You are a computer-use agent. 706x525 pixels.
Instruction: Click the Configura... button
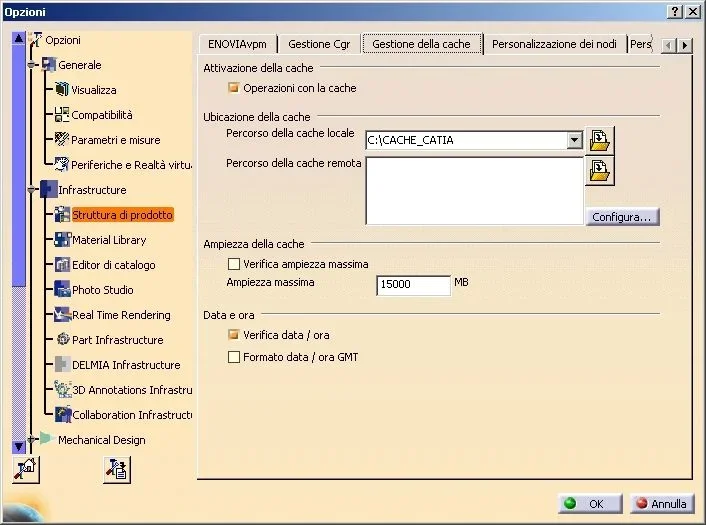tap(622, 217)
